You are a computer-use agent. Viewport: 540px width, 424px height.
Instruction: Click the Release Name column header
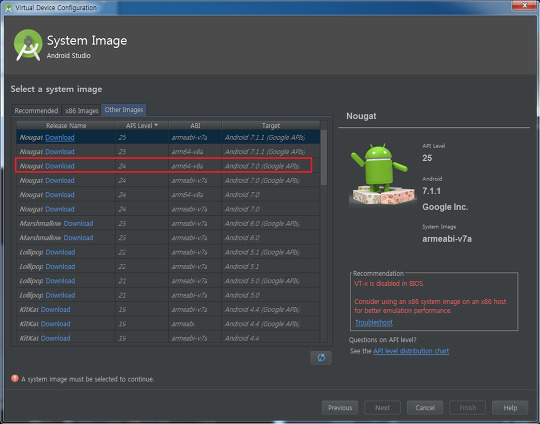click(66, 125)
